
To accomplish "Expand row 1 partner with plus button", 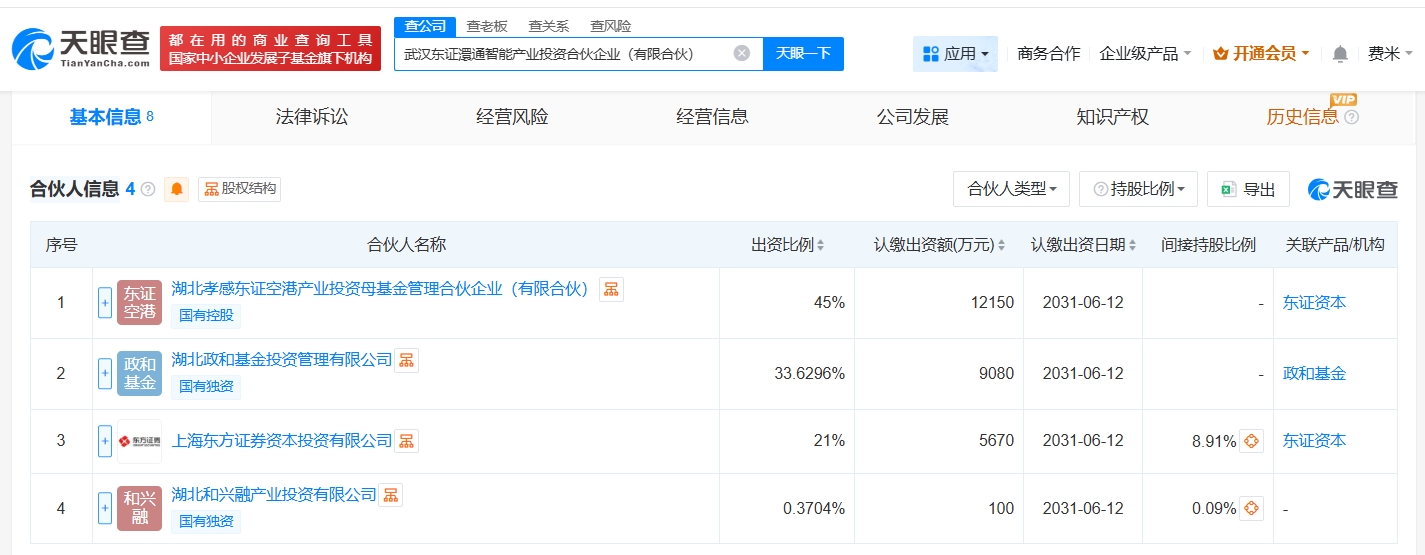I will click(105, 303).
